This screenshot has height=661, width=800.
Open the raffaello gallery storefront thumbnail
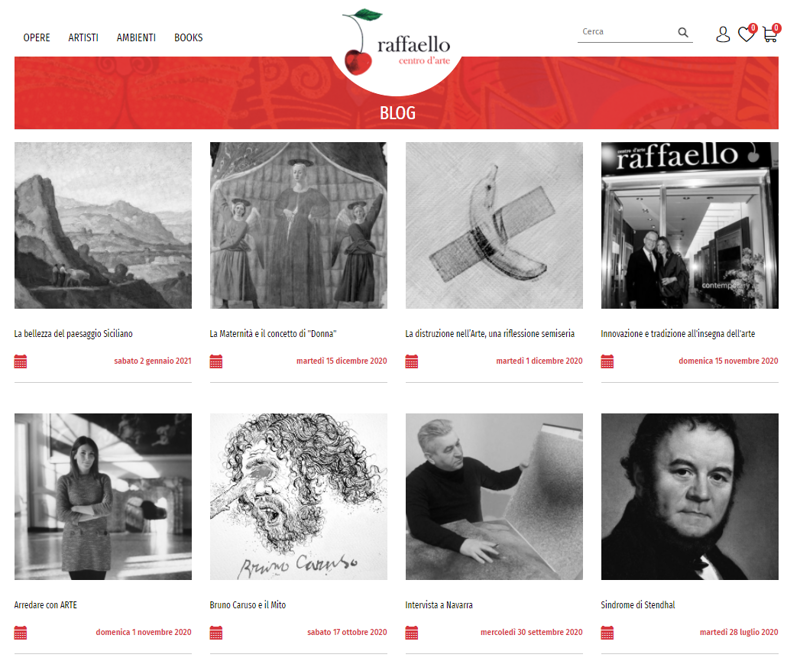tap(690, 225)
